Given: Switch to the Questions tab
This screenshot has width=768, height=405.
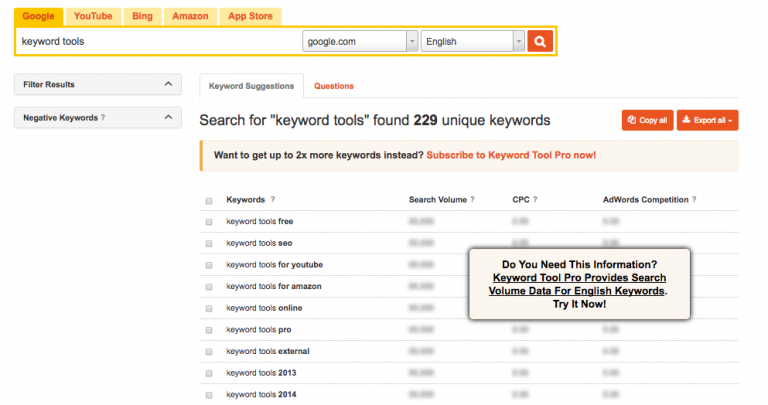Looking at the screenshot, I should (333, 86).
